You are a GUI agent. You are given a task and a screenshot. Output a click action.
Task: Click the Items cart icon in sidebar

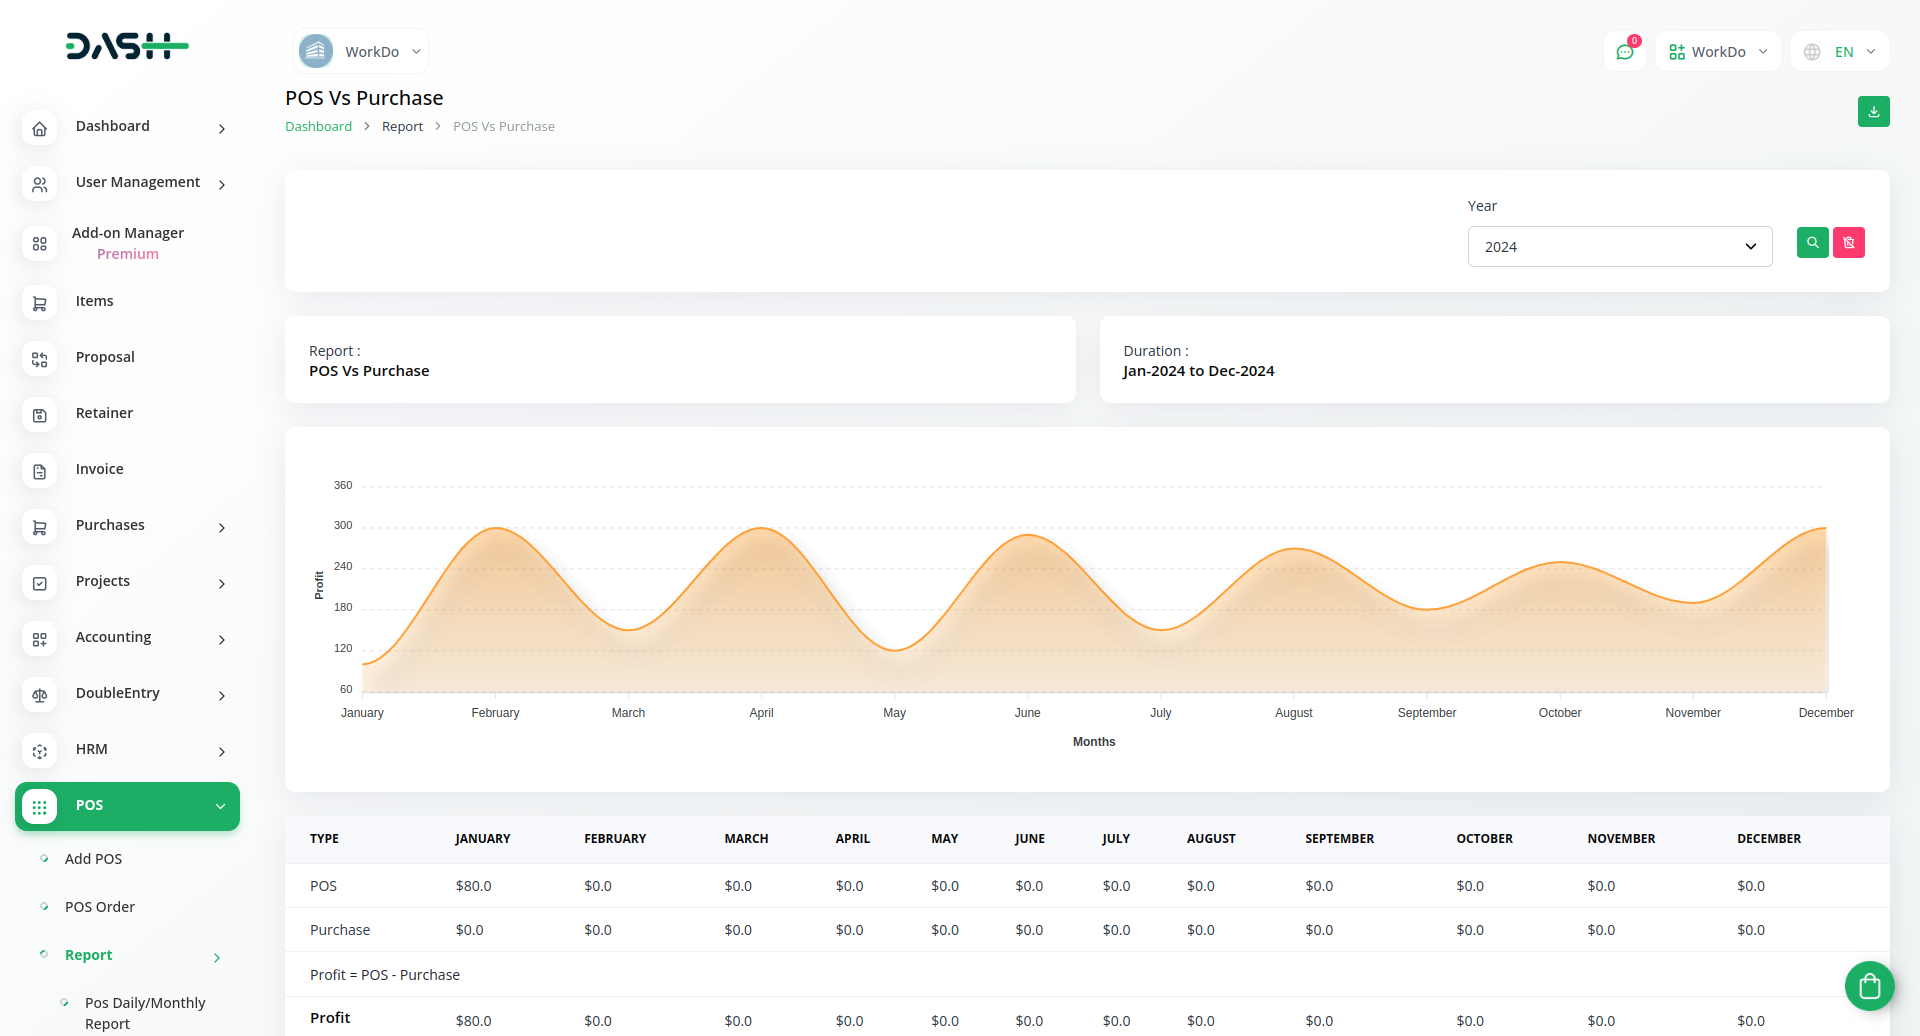(x=40, y=303)
